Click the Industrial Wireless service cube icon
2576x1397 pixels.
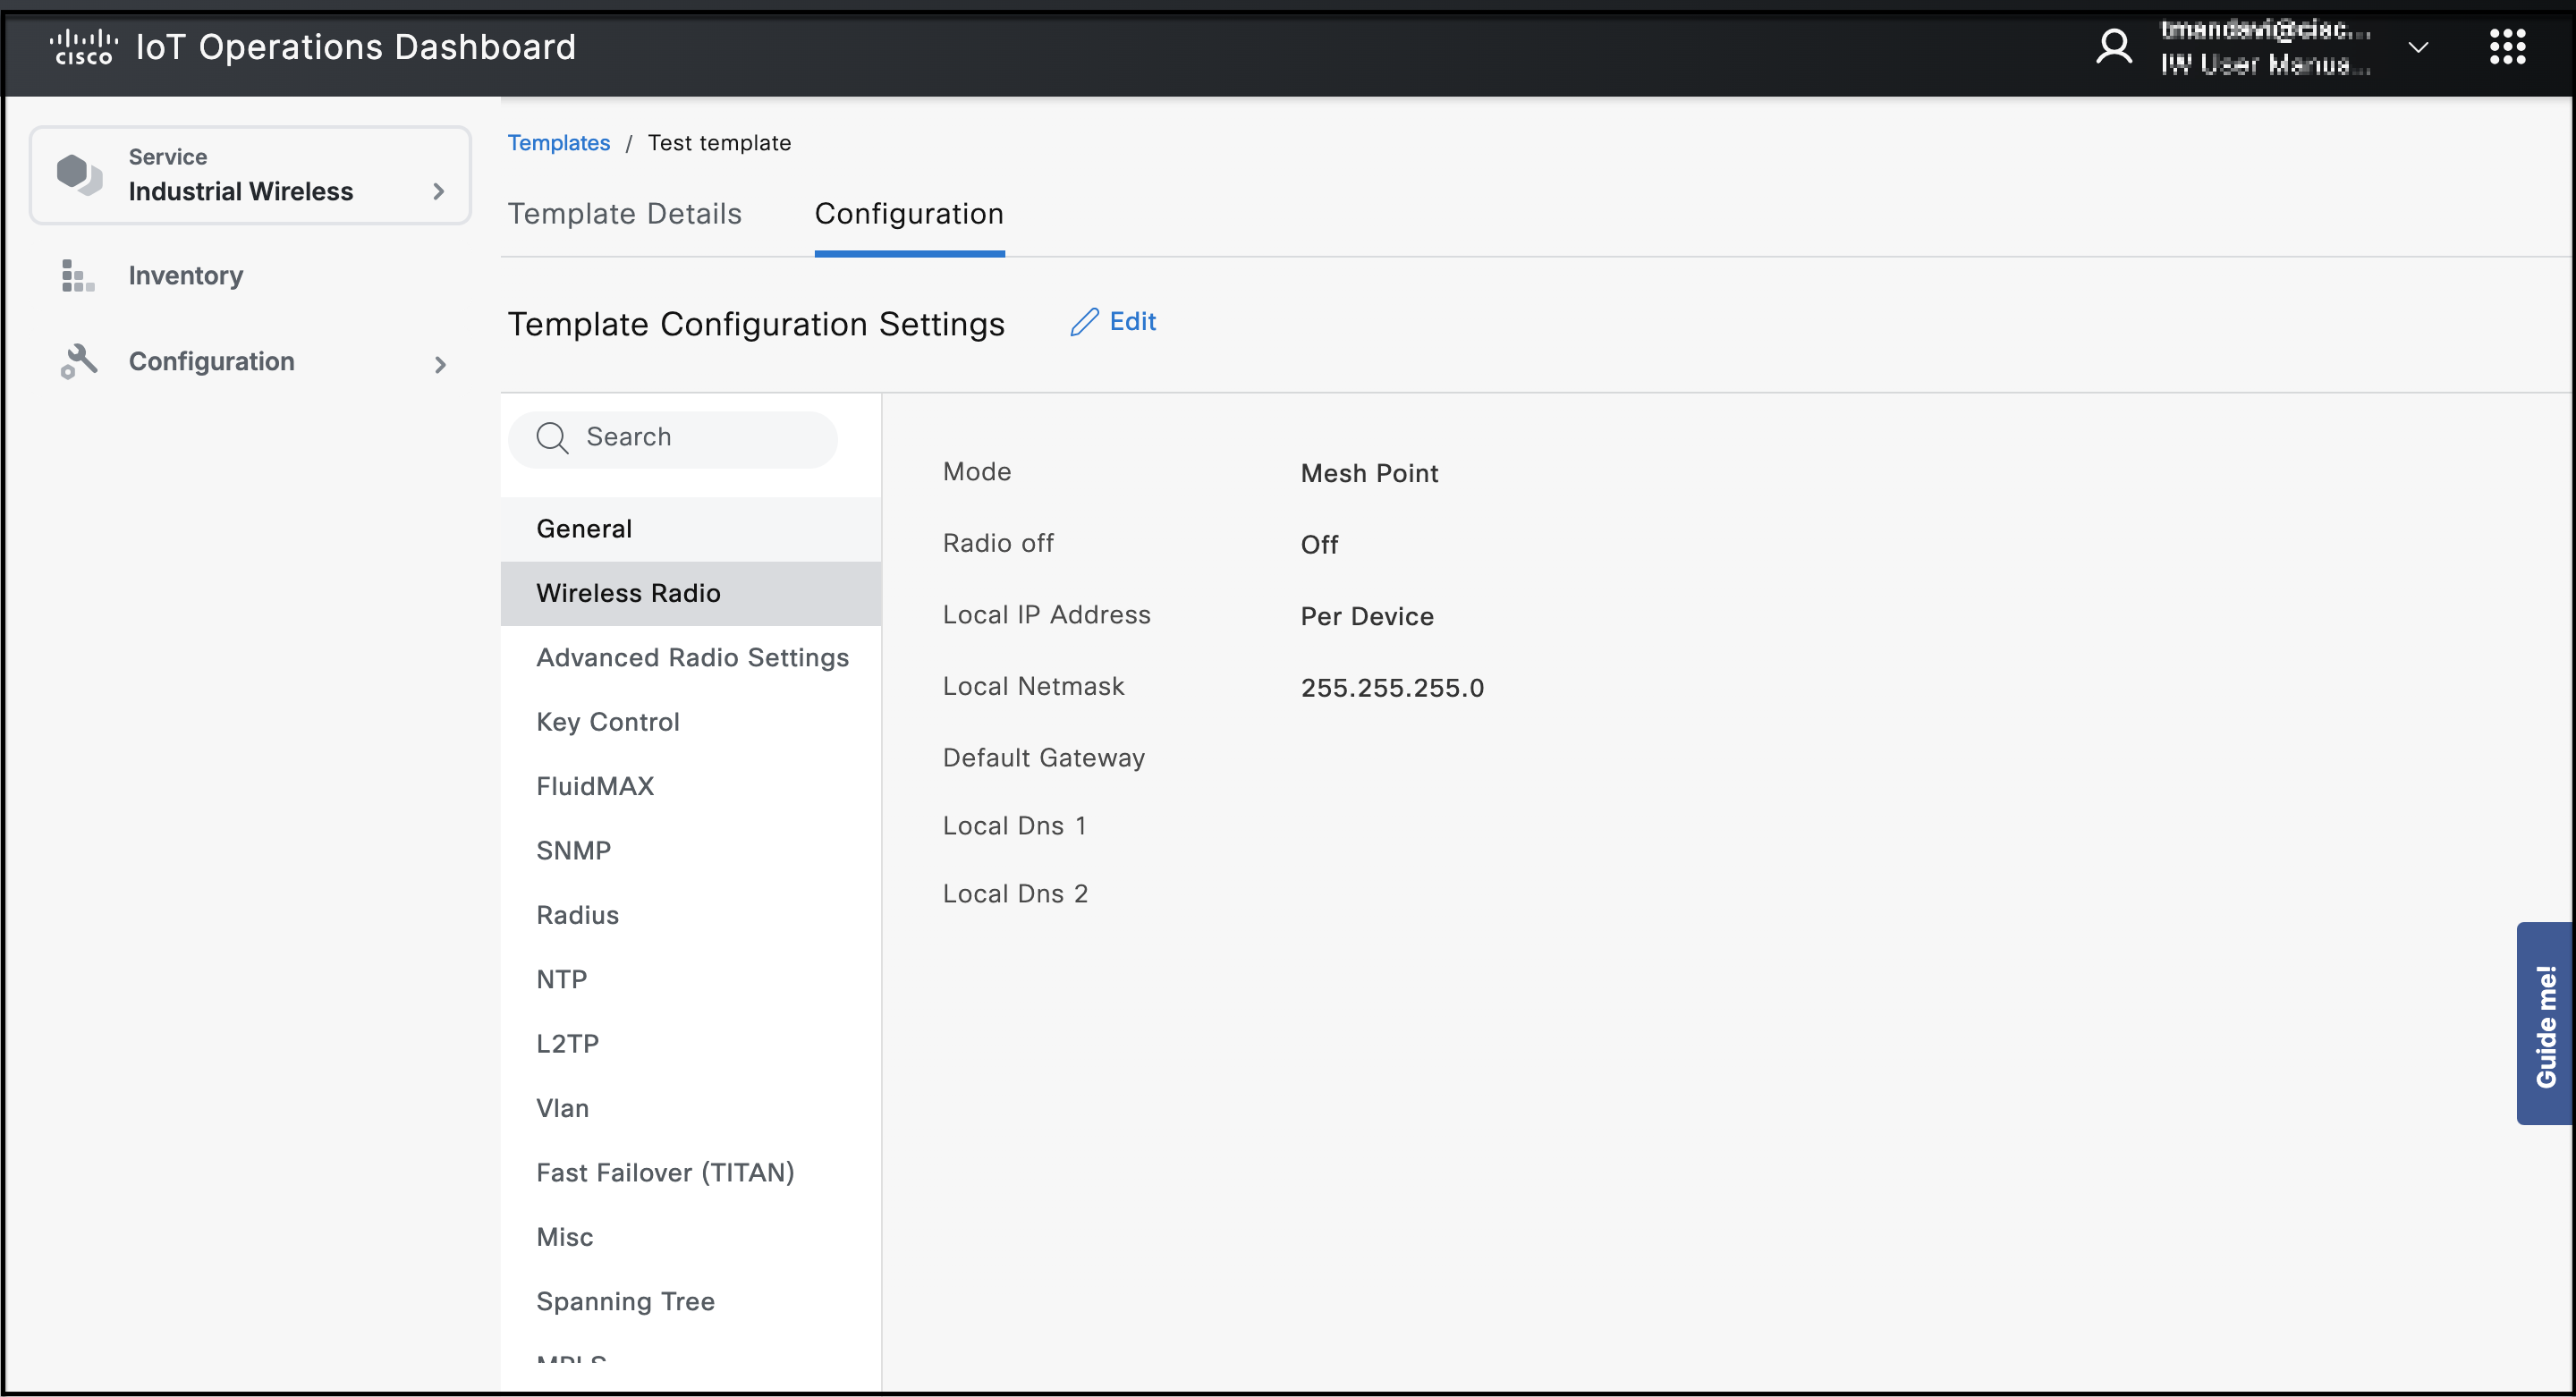point(79,174)
